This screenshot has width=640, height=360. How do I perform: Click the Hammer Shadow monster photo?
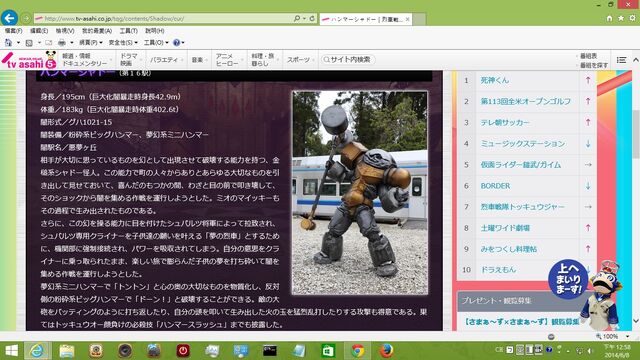coord(360,192)
